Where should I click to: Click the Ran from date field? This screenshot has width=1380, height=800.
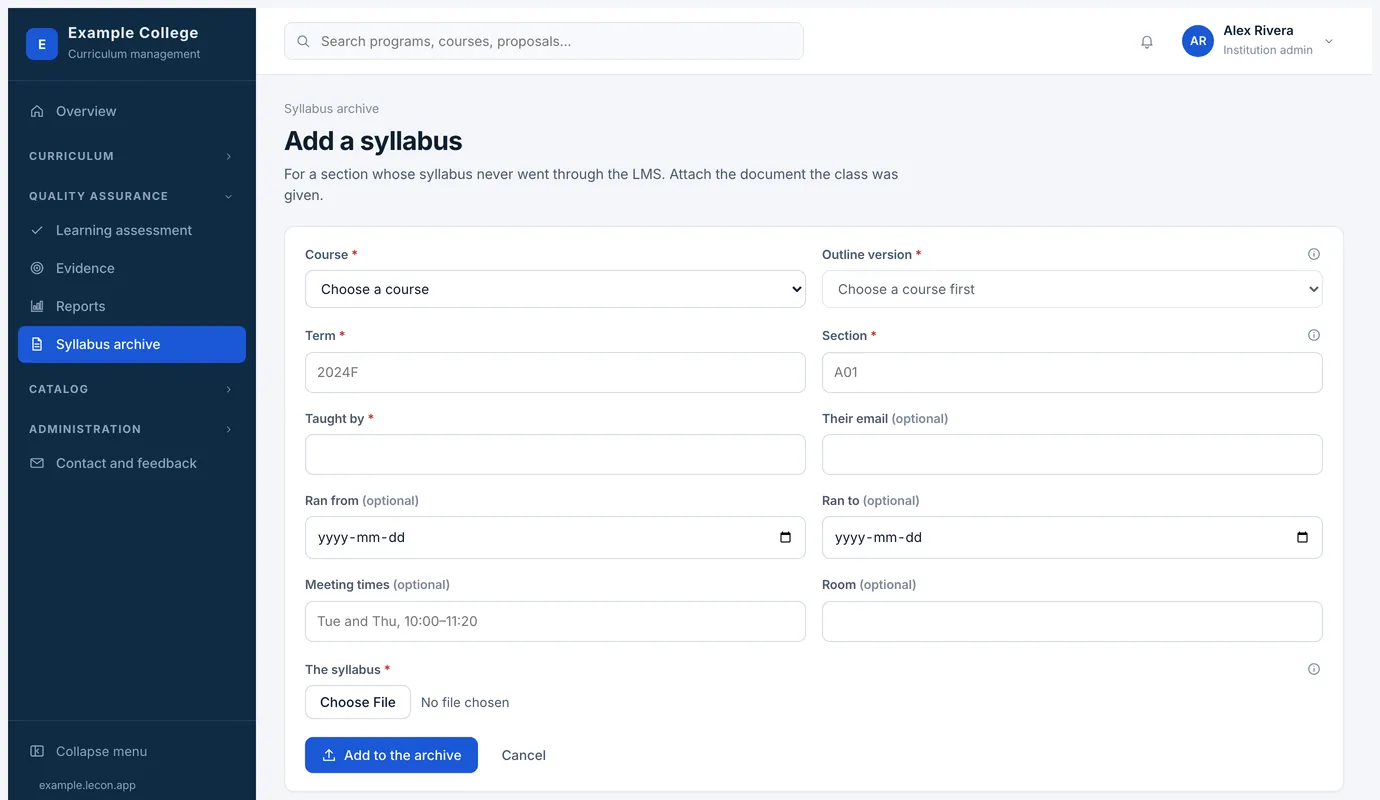tap(555, 537)
